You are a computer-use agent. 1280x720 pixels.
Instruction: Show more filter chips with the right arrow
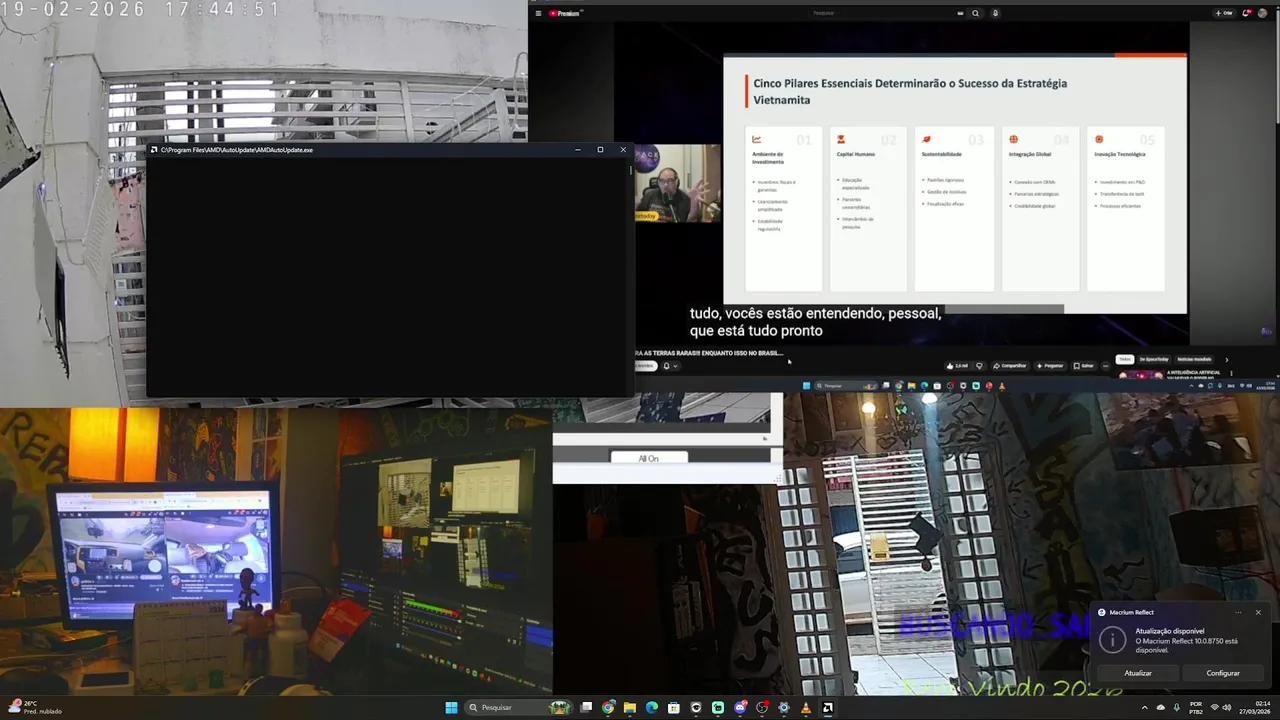pos(1226,359)
